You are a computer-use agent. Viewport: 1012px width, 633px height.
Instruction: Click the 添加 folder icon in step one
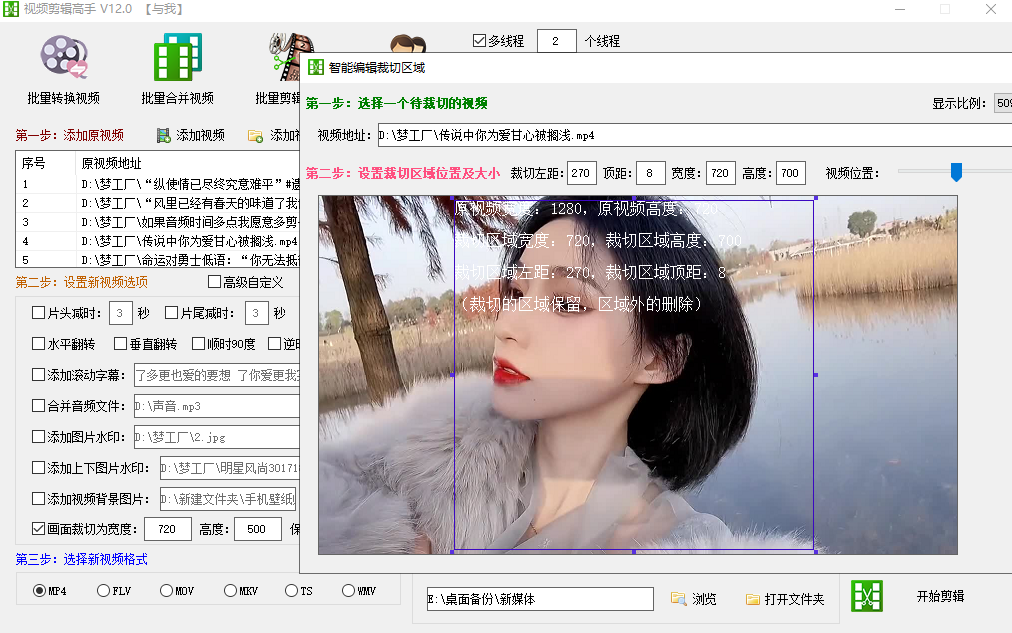click(x=256, y=136)
